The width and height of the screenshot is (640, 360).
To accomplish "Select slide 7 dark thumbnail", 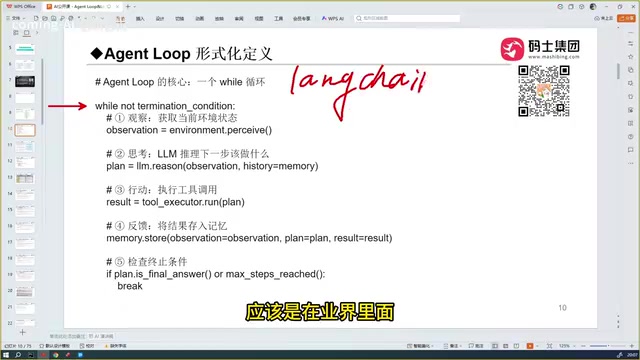I will pos(25,81).
